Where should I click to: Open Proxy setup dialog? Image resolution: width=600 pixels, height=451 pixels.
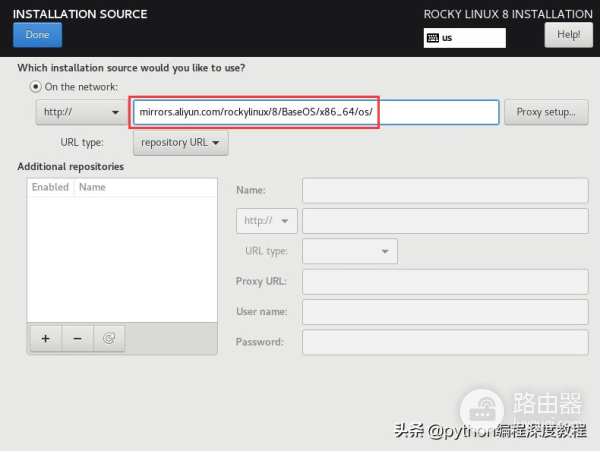(545, 112)
